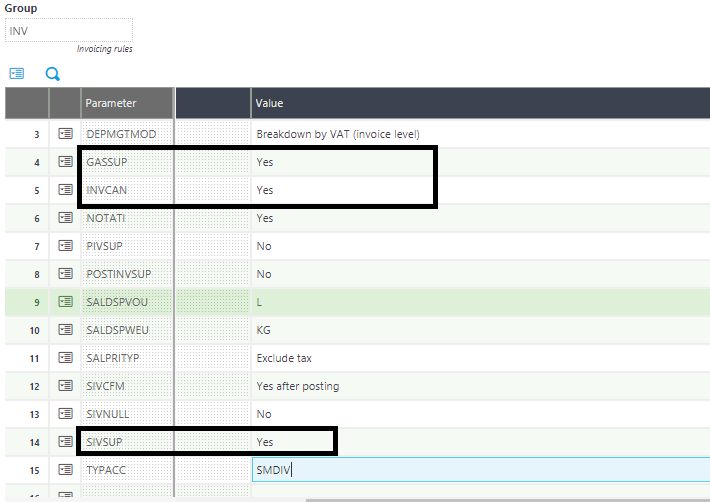
Task: Open row actions icon for PIVSUP
Action: tap(66, 246)
